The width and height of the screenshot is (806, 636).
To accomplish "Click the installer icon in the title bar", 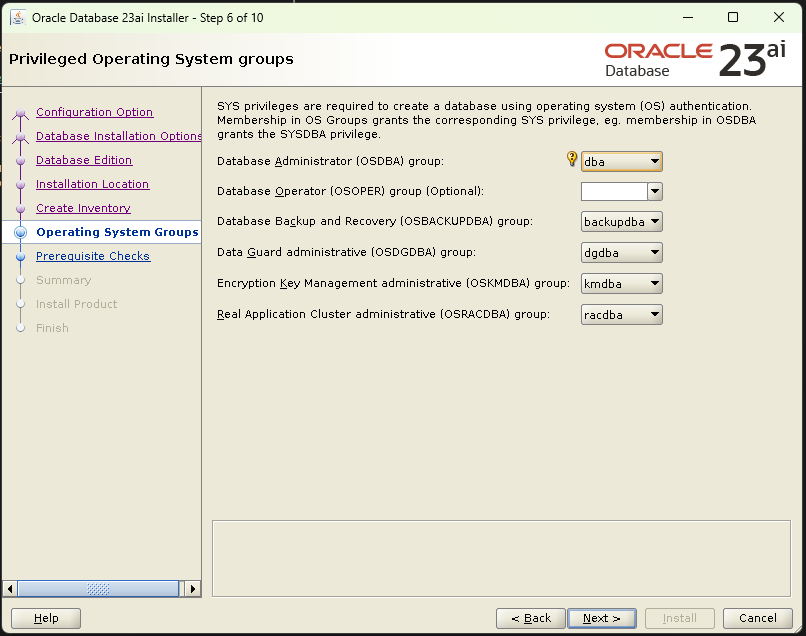I will point(16,17).
